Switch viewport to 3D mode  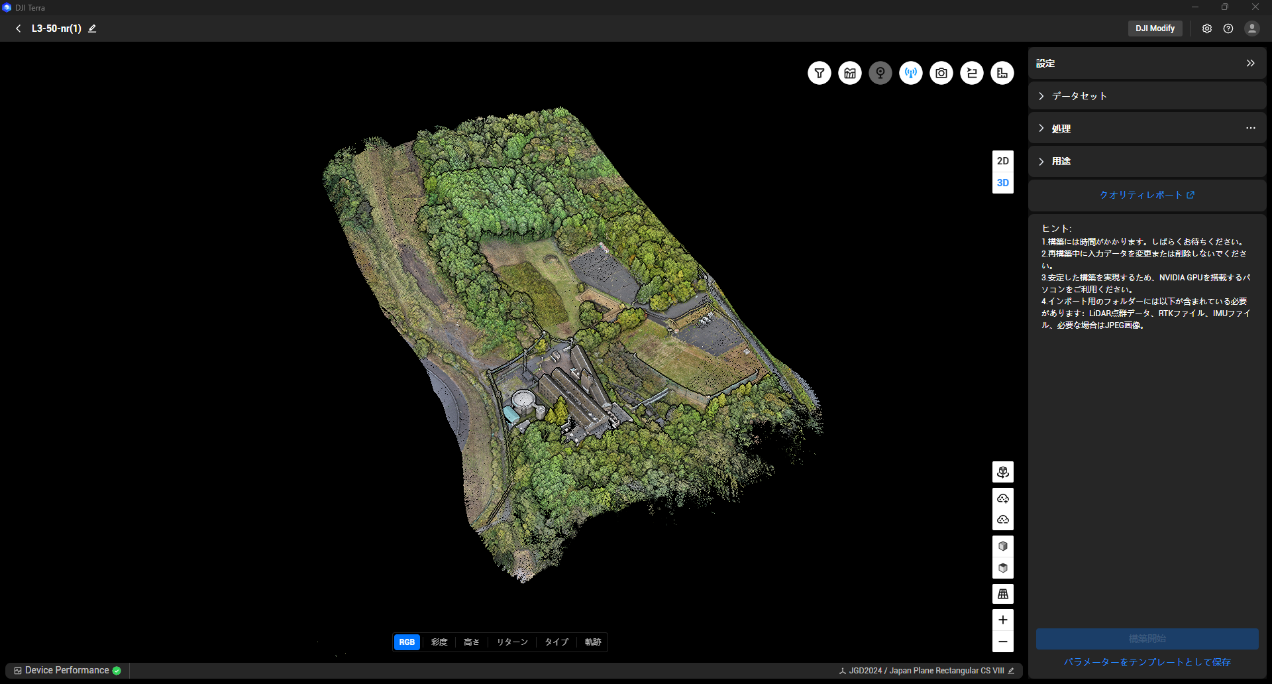[x=1003, y=183]
